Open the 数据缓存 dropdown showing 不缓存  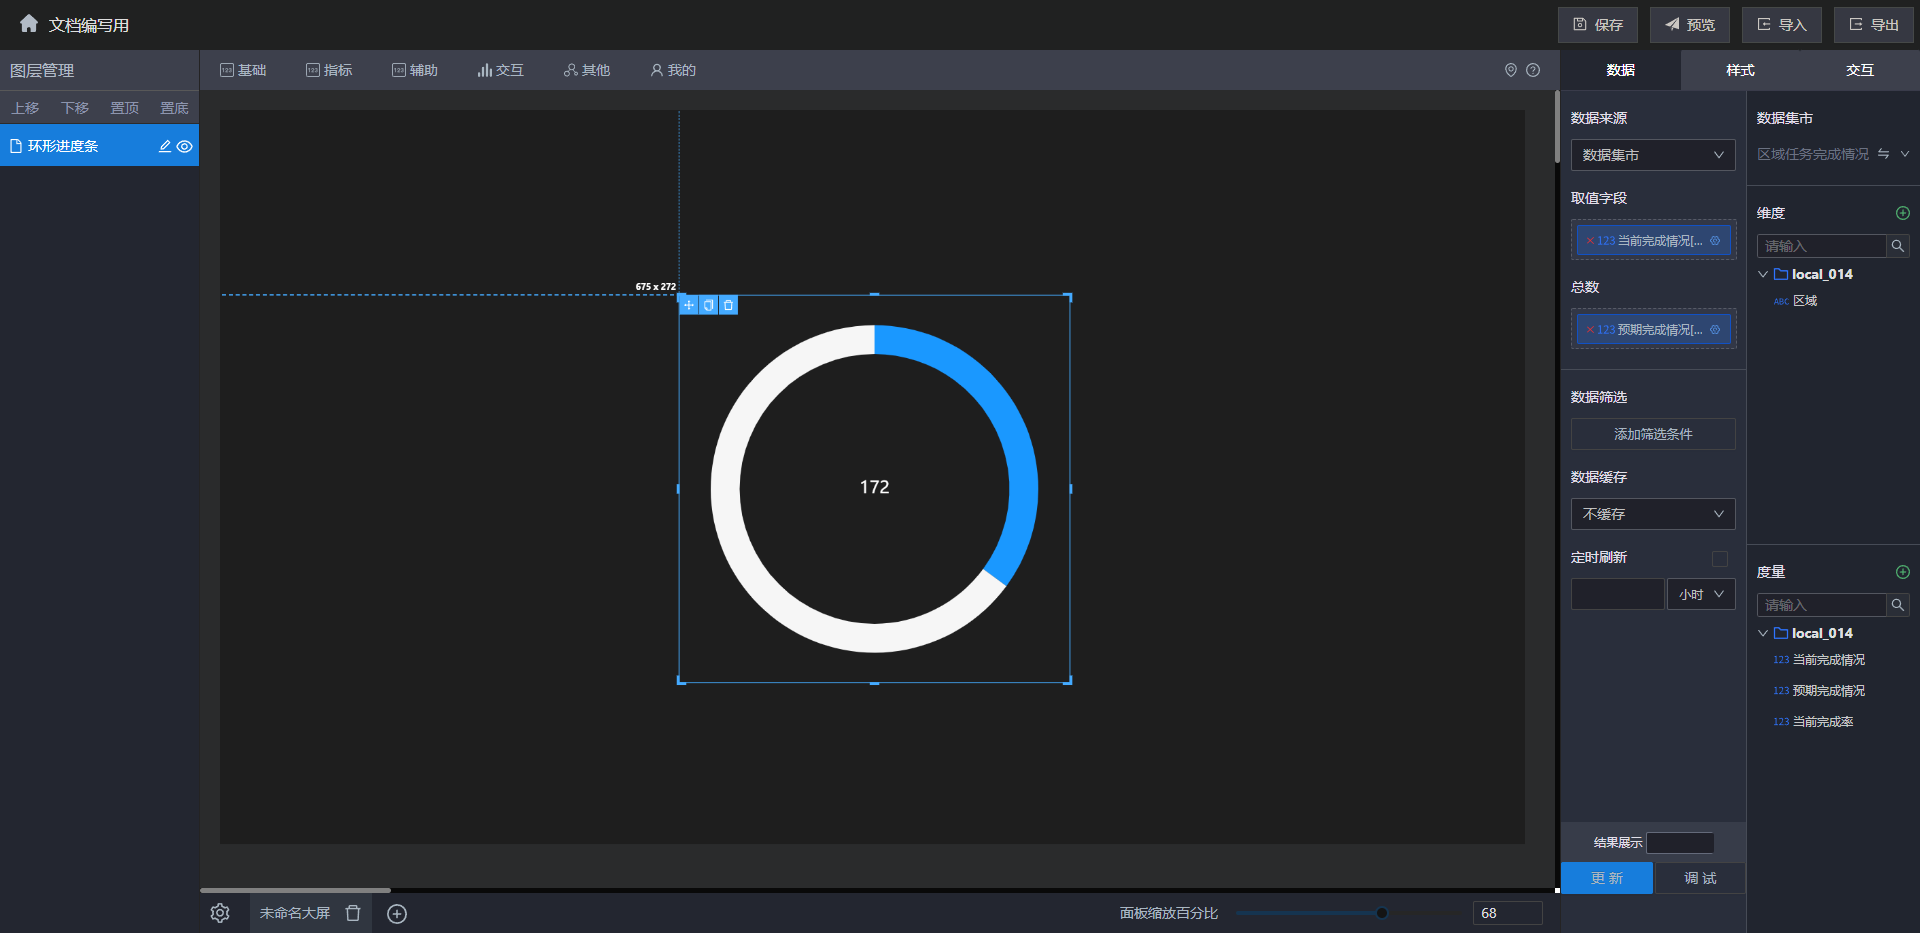coord(1652,514)
